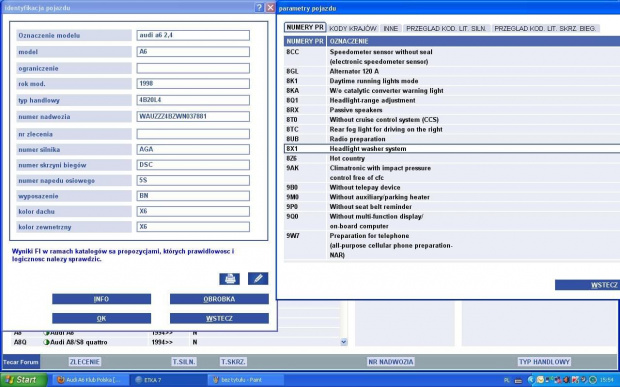
Task: Open the KODY KRAJÓW tab
Action: click(x=353, y=28)
